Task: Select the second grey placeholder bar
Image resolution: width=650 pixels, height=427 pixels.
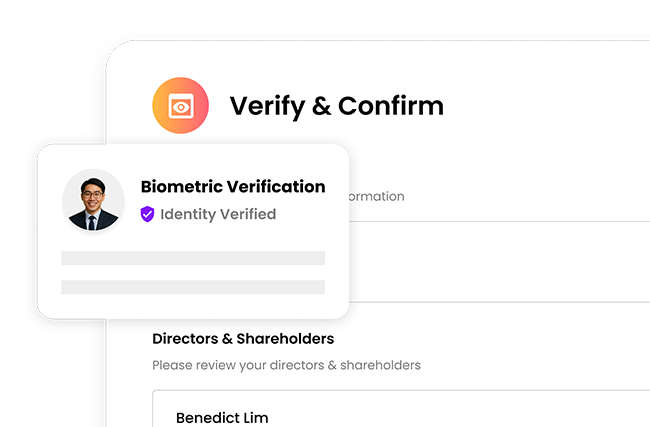Action: [x=193, y=287]
